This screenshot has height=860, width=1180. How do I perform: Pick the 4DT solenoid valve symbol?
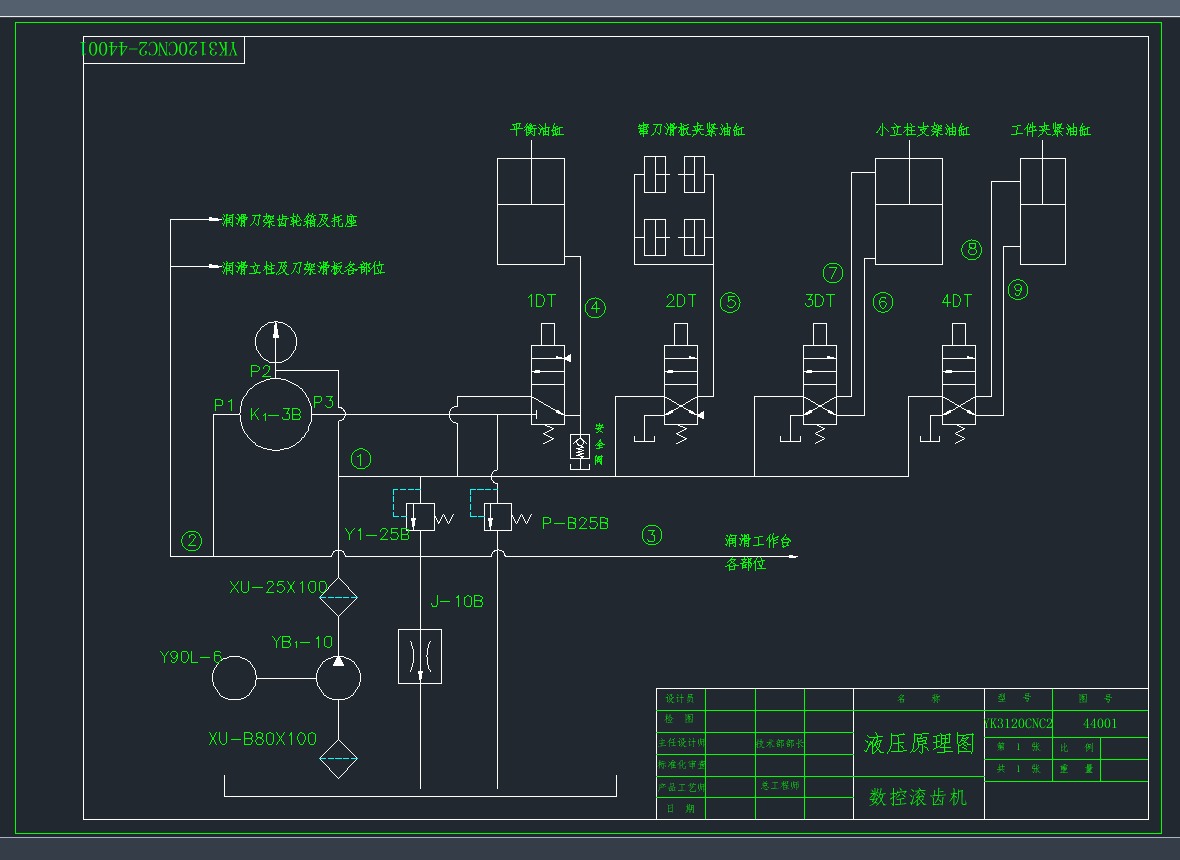click(959, 384)
